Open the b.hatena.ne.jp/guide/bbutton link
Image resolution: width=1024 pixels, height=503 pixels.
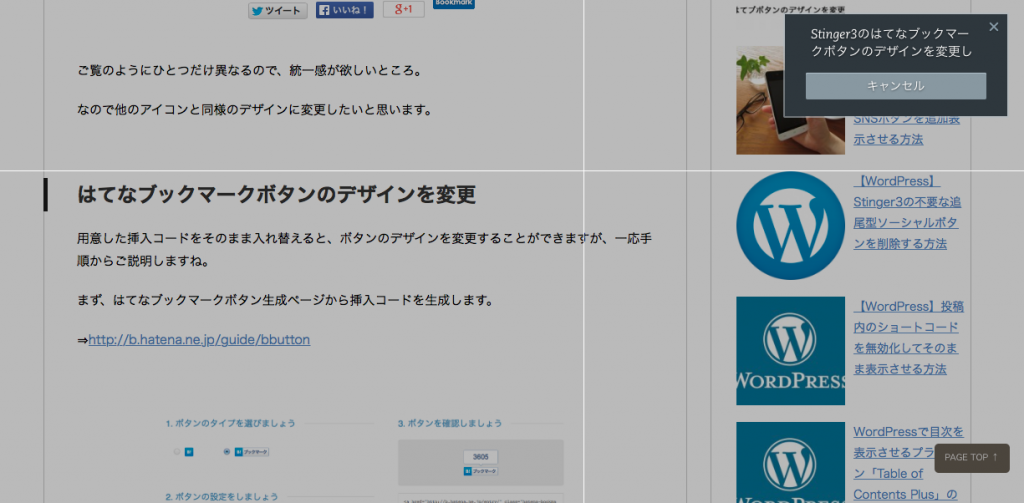point(199,340)
